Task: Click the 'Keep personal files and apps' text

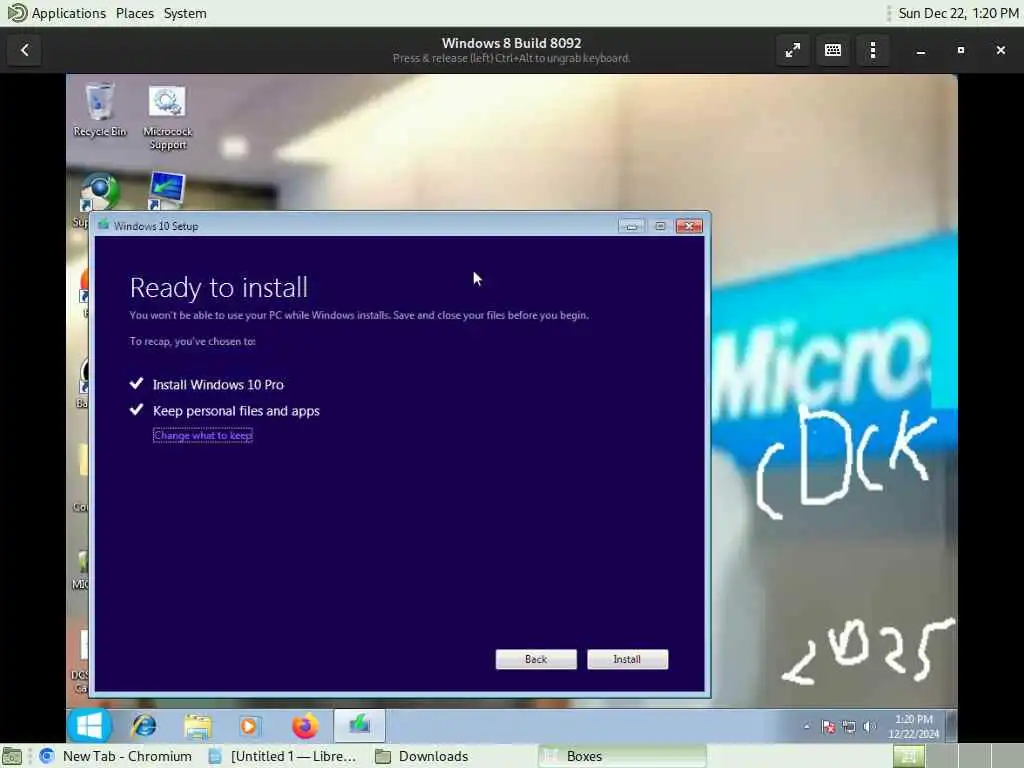Action: [x=236, y=411]
